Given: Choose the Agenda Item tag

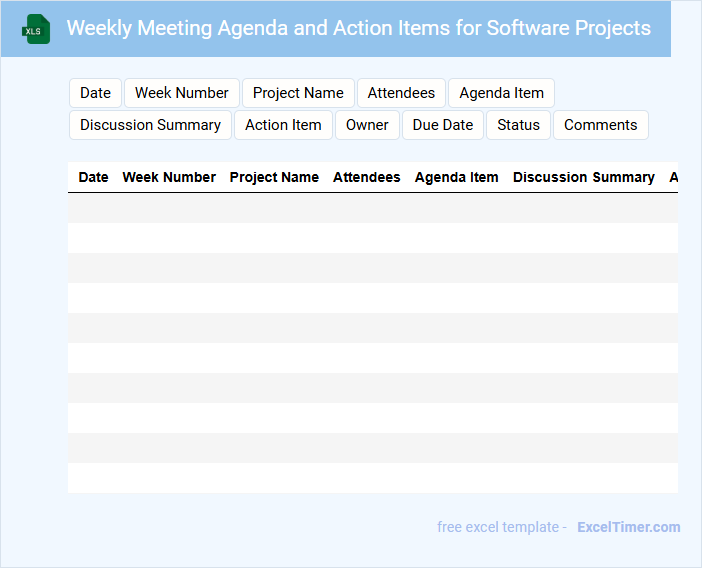Looking at the screenshot, I should coord(501,93).
